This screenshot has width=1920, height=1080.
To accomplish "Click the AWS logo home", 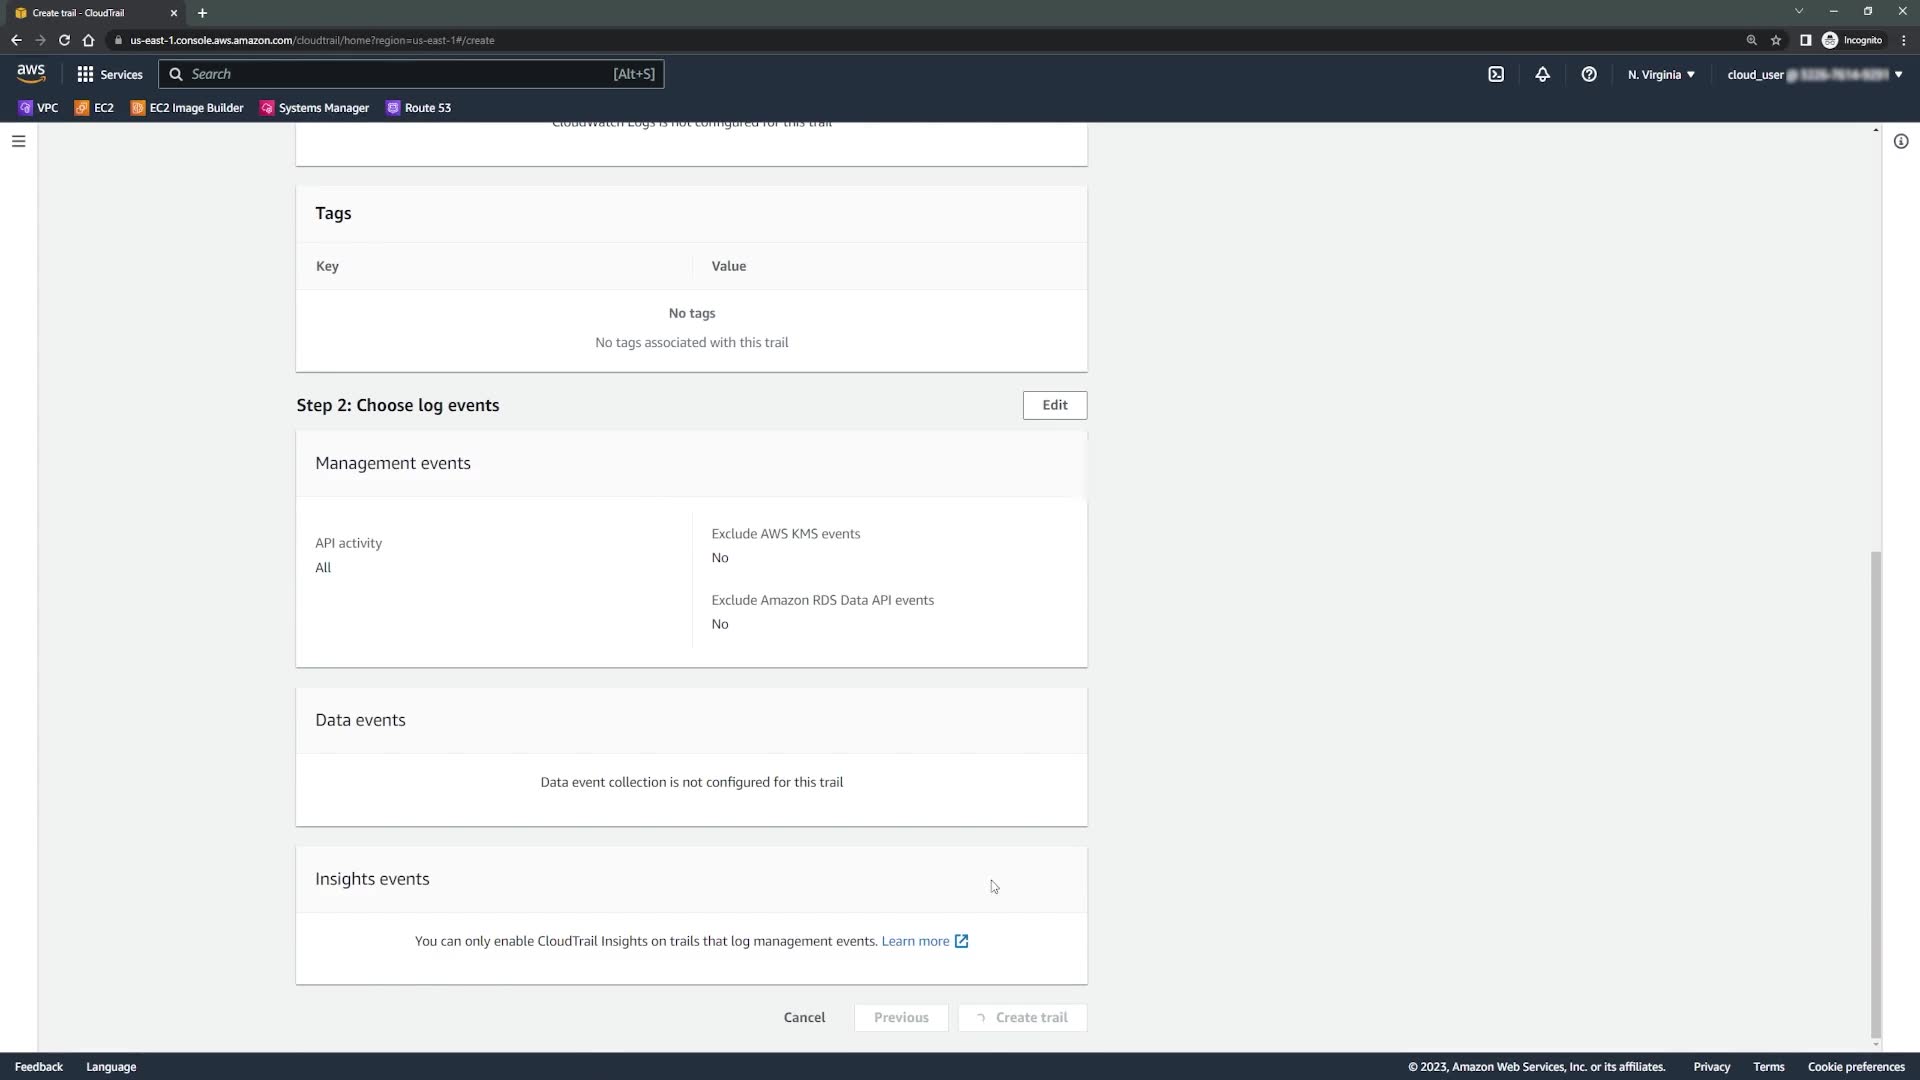I will tap(31, 73).
